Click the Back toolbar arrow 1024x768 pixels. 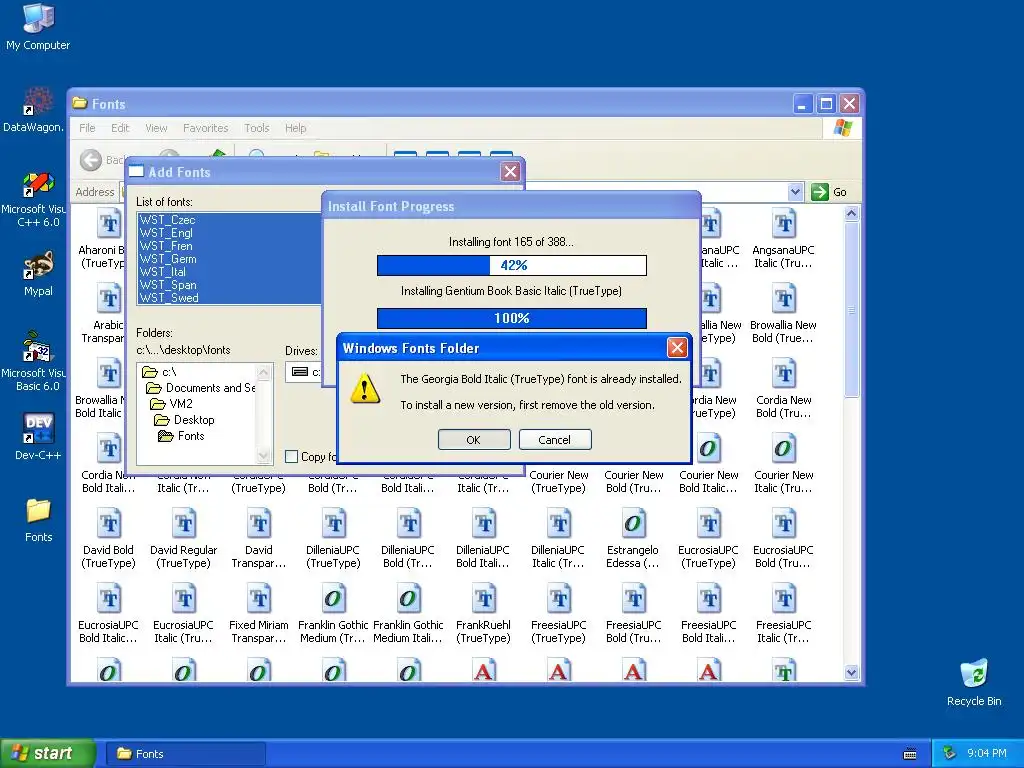(91, 160)
